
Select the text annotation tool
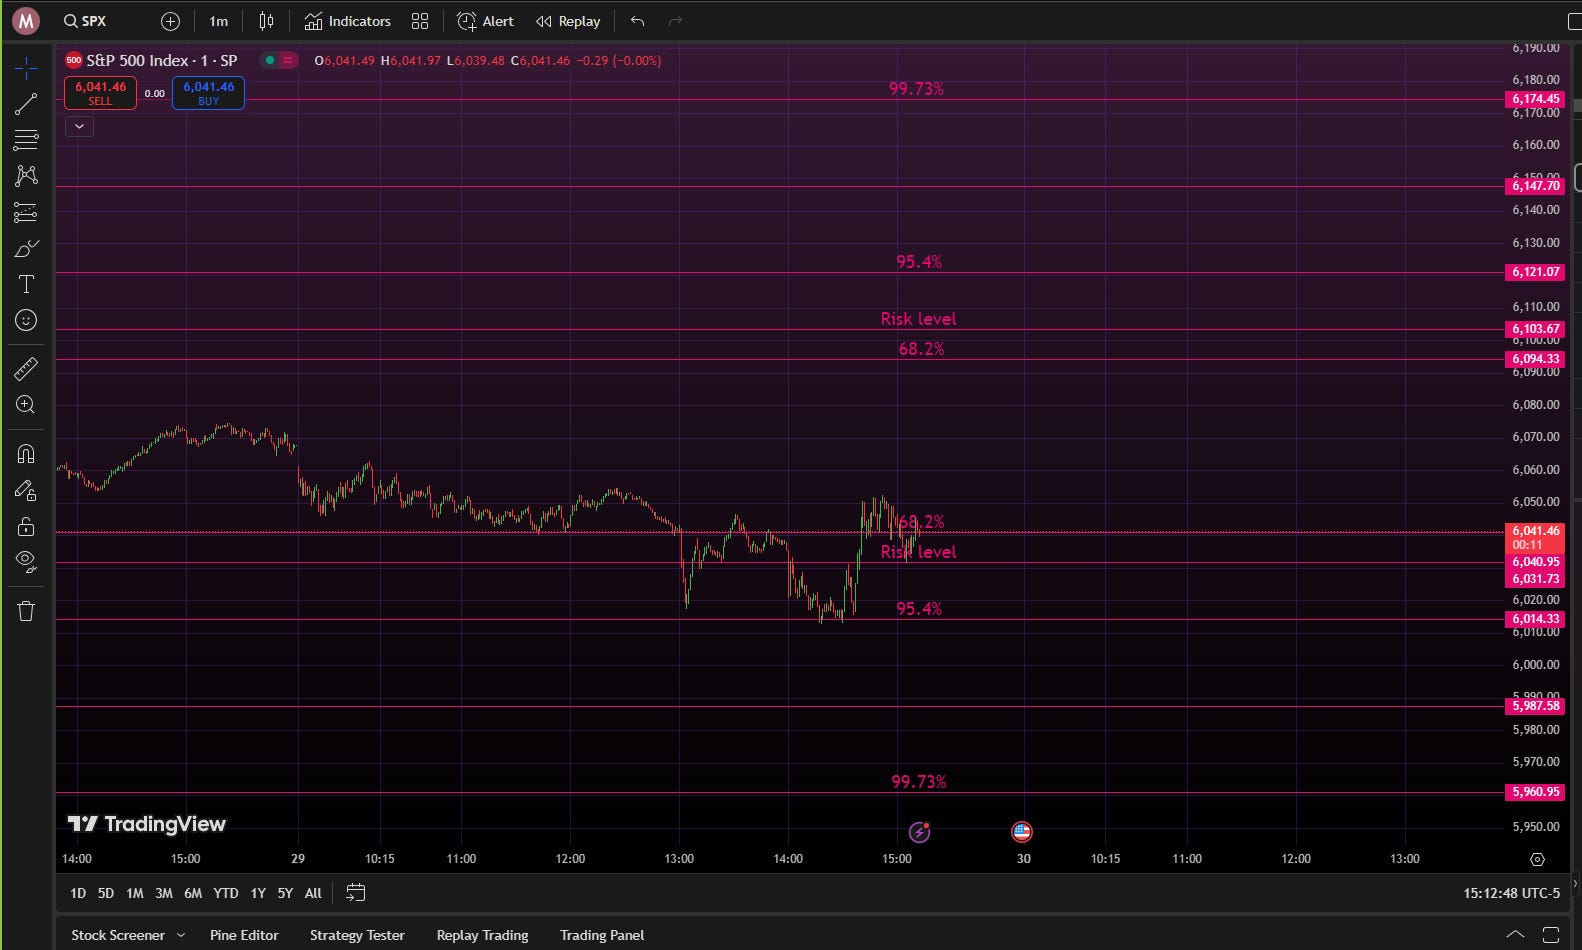coord(26,284)
